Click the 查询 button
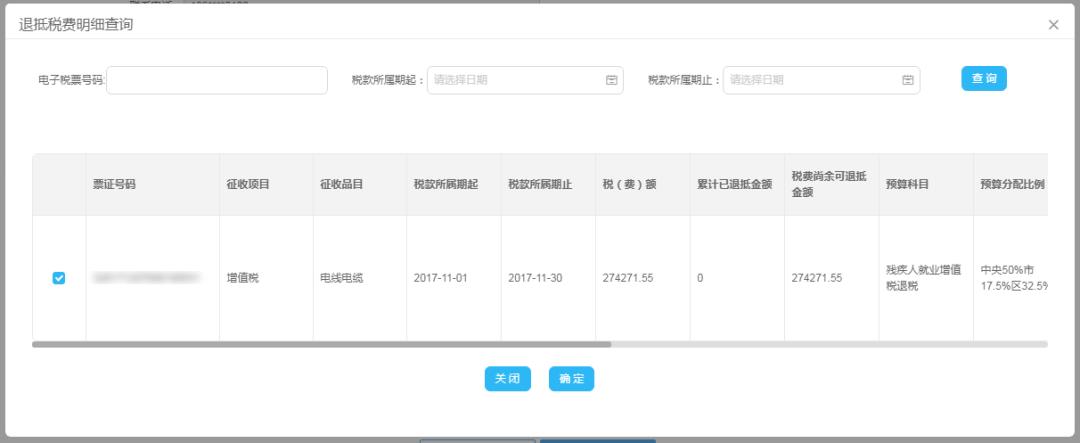1080x443 pixels. pos(984,79)
